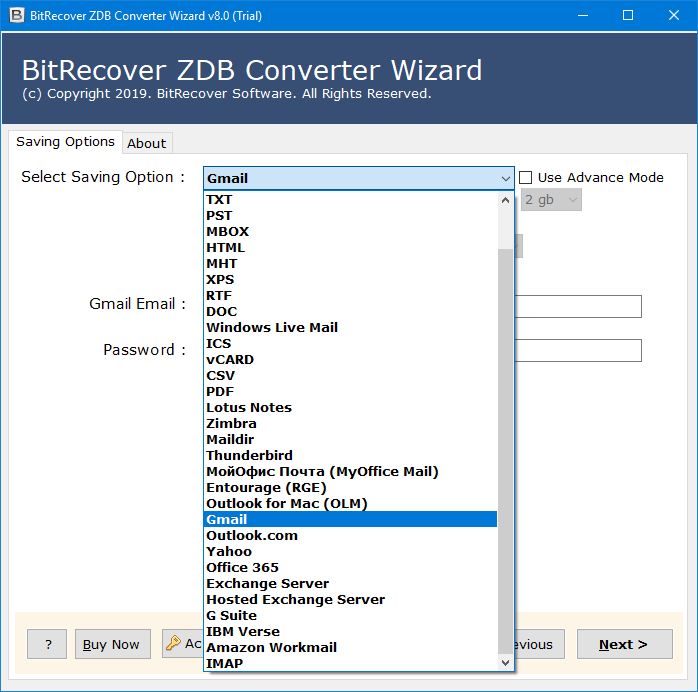This screenshot has width=698, height=692.
Task: Select МойОфис Почта (MyOffice Mail) option
Action: 350,472
